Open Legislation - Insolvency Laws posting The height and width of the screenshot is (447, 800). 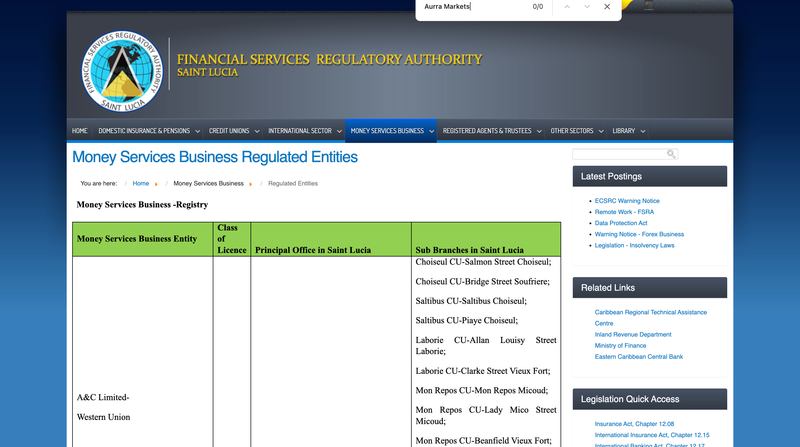point(634,246)
